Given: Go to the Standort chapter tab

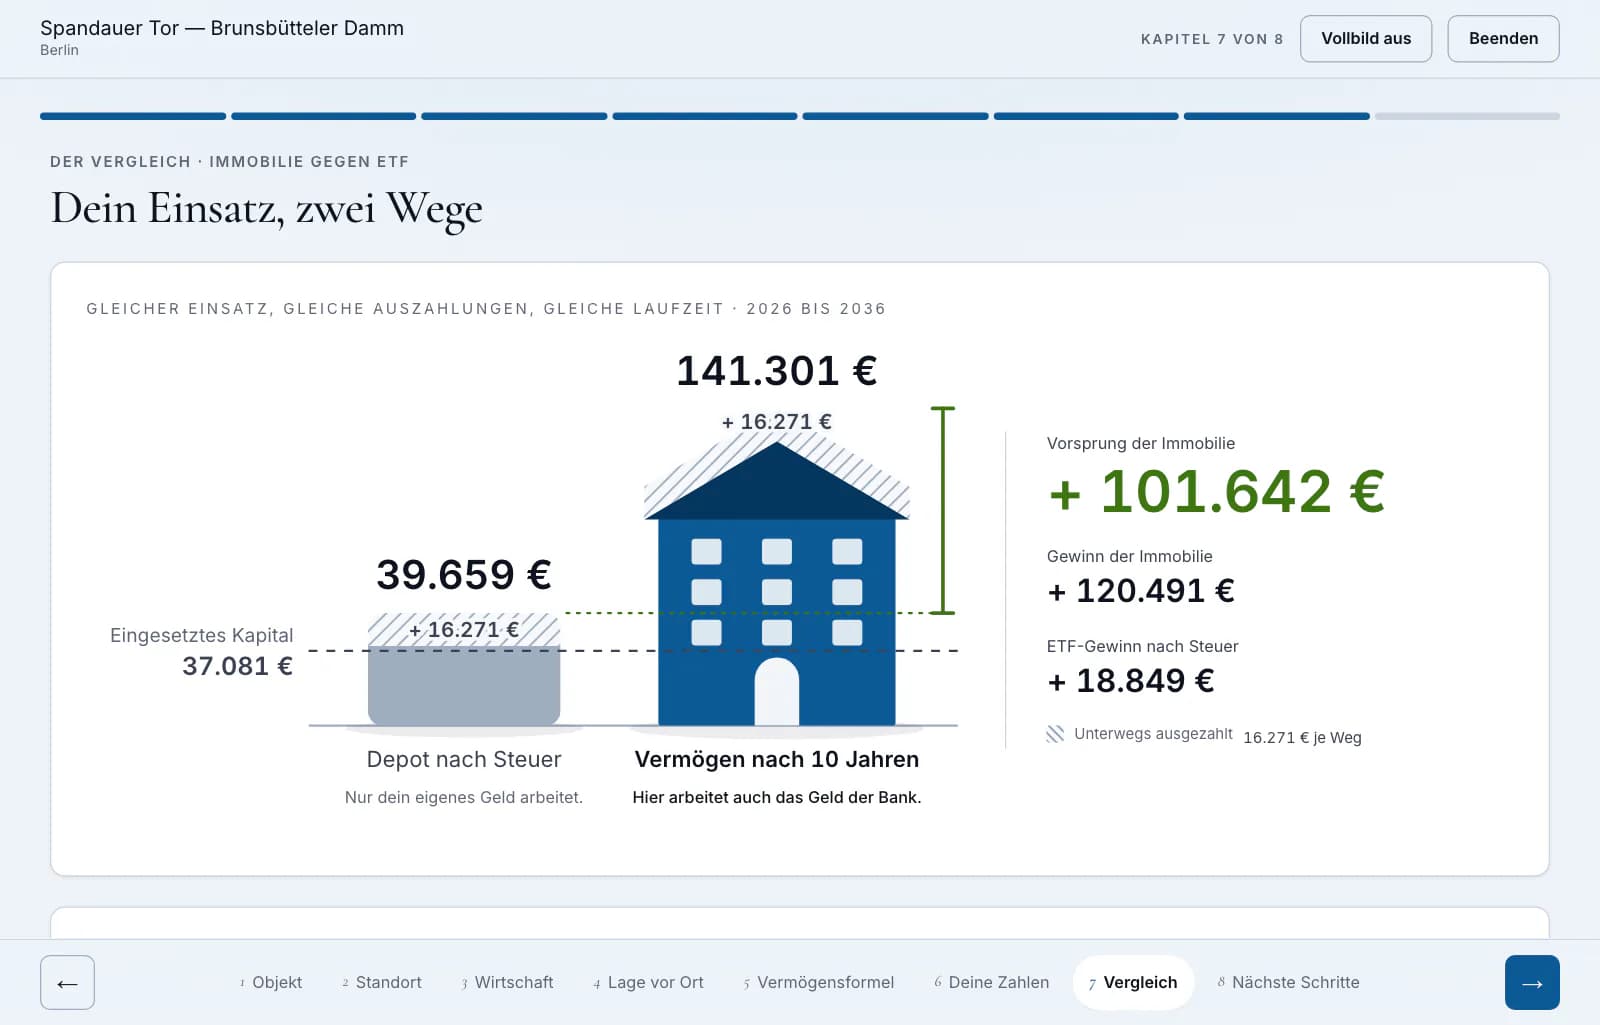Looking at the screenshot, I should pos(381,982).
